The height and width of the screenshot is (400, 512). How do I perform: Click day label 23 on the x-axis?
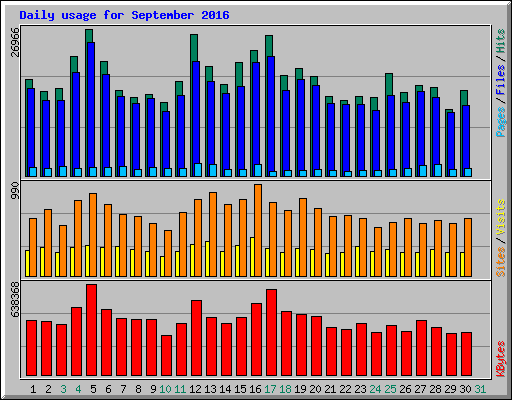[360, 389]
